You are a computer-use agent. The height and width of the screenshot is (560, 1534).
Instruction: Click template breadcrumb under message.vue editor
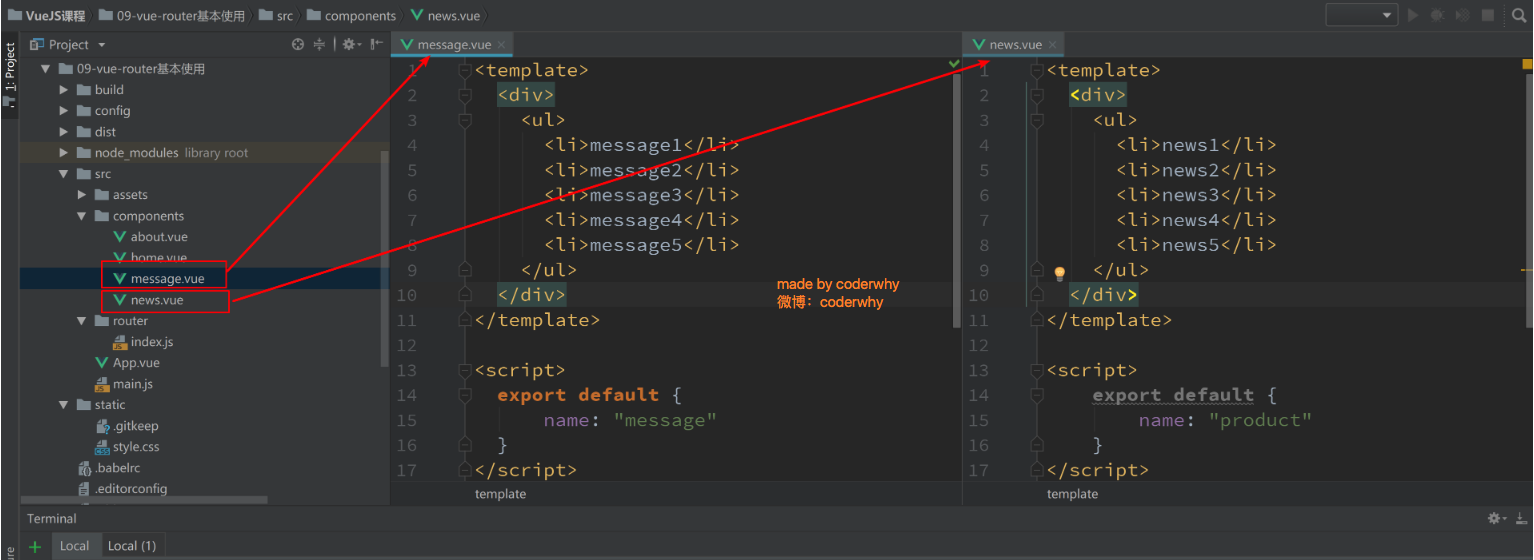(500, 494)
